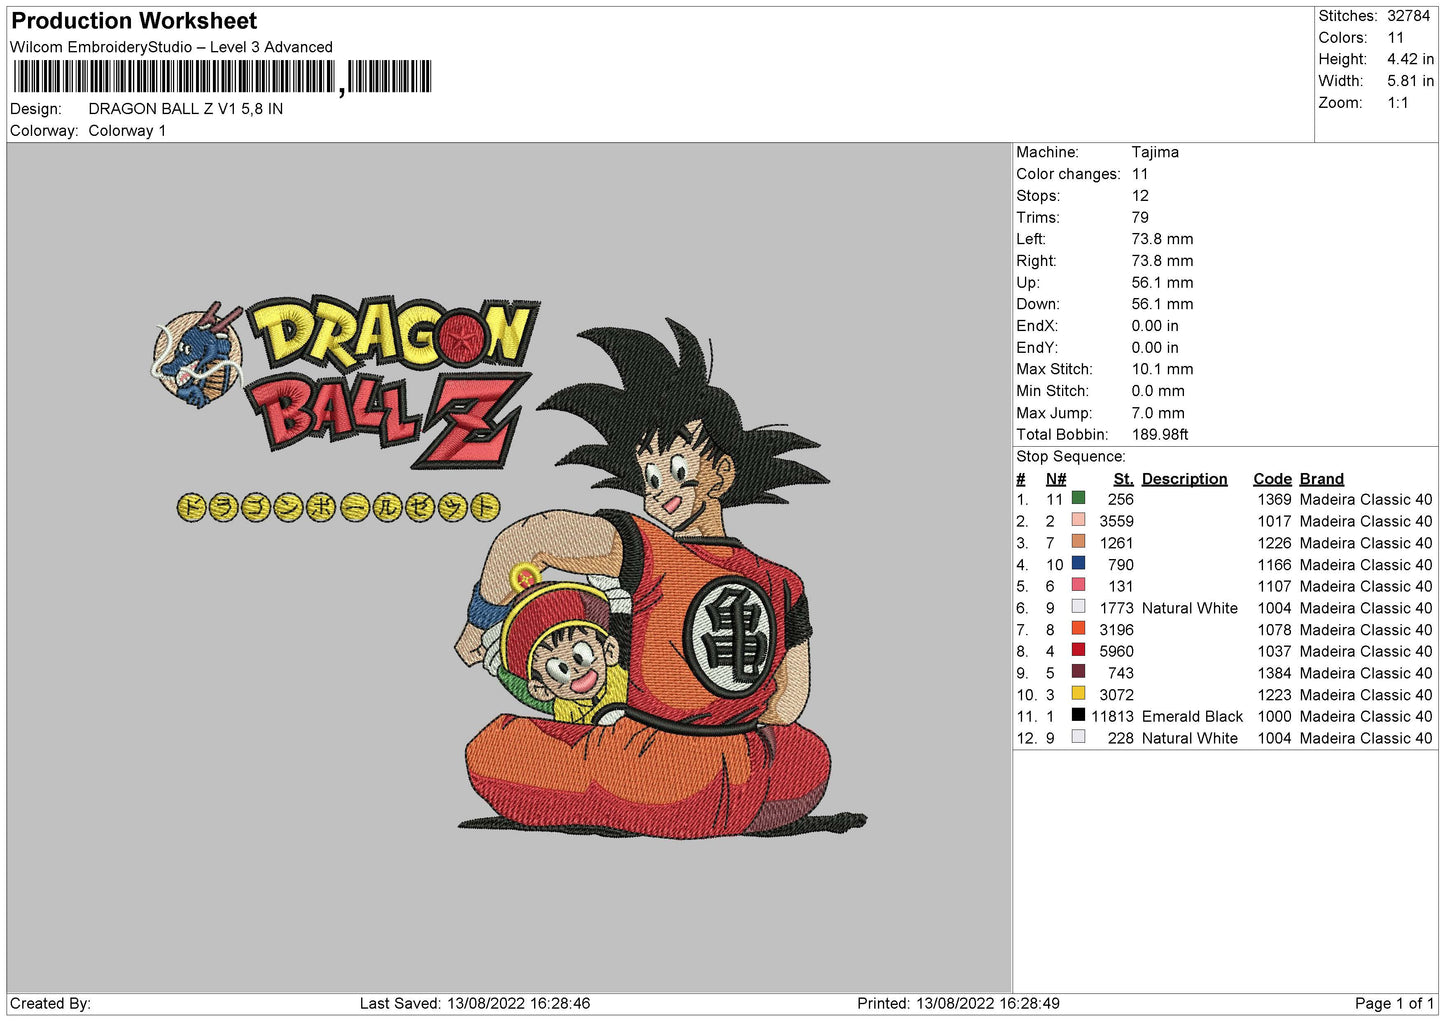Click the worksheet barcode

[x=222, y=77]
